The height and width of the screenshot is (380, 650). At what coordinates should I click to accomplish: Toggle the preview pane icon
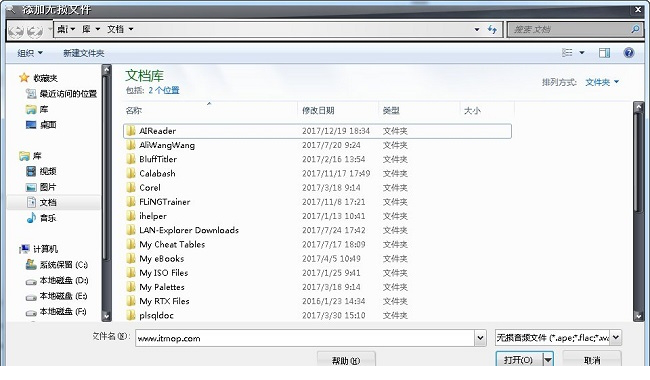tap(604, 53)
